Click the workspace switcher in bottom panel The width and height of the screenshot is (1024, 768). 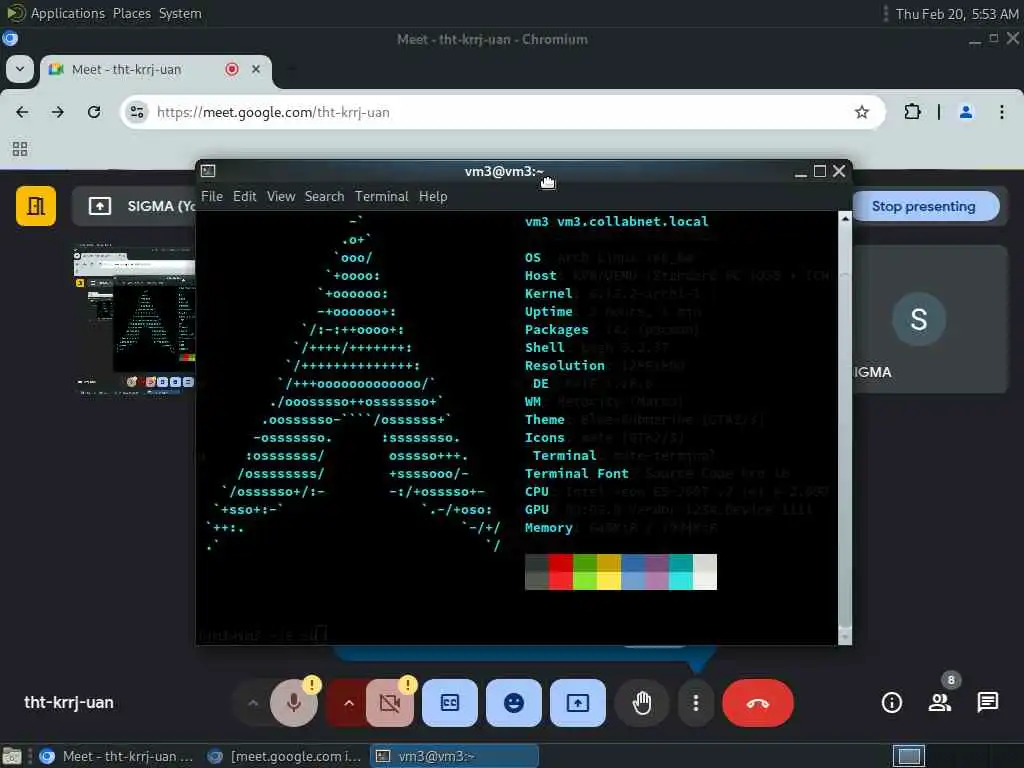908,756
